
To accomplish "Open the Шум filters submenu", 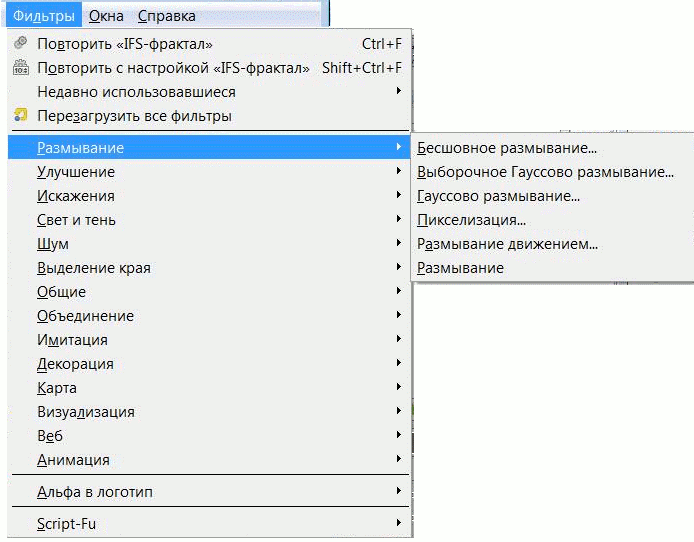I will (209, 243).
